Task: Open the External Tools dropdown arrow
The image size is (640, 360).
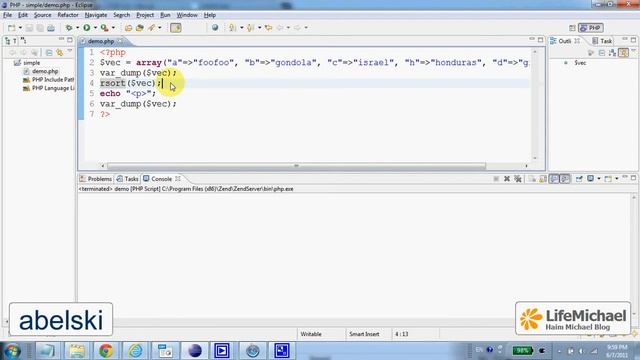Action: pos(113,28)
